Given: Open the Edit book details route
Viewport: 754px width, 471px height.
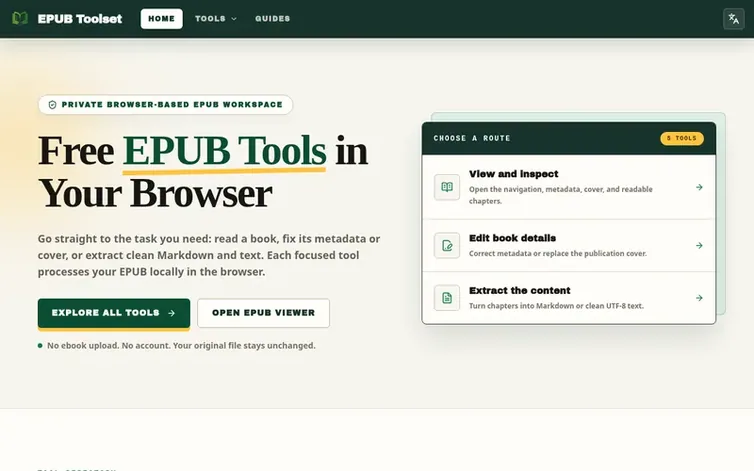Looking at the screenshot, I should (569, 245).
